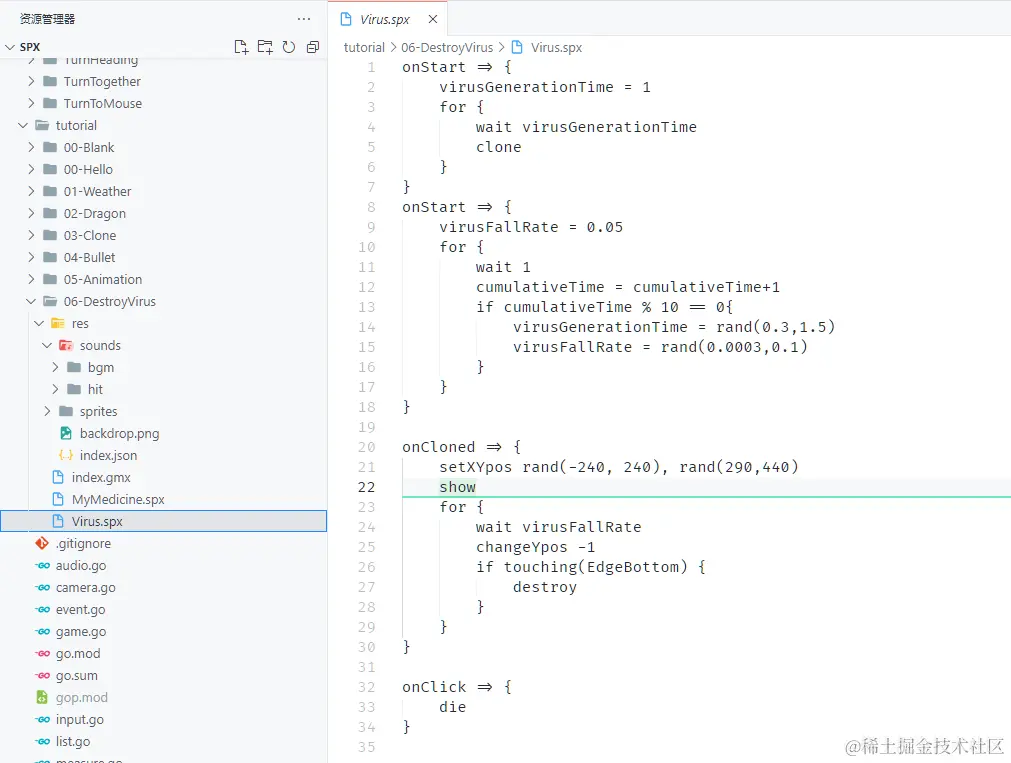Viewport: 1011px width, 763px height.
Task: Open game.go file
Action: coord(81,631)
